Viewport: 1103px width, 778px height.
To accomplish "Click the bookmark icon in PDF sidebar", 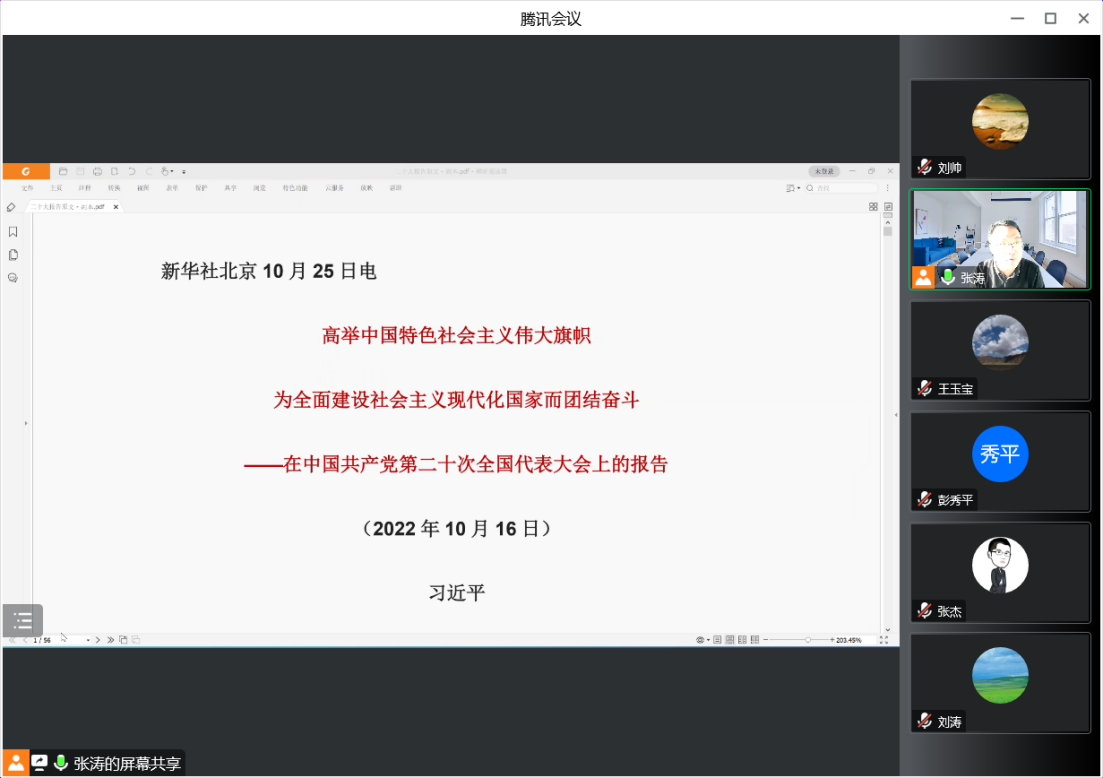I will pyautogui.click(x=13, y=232).
